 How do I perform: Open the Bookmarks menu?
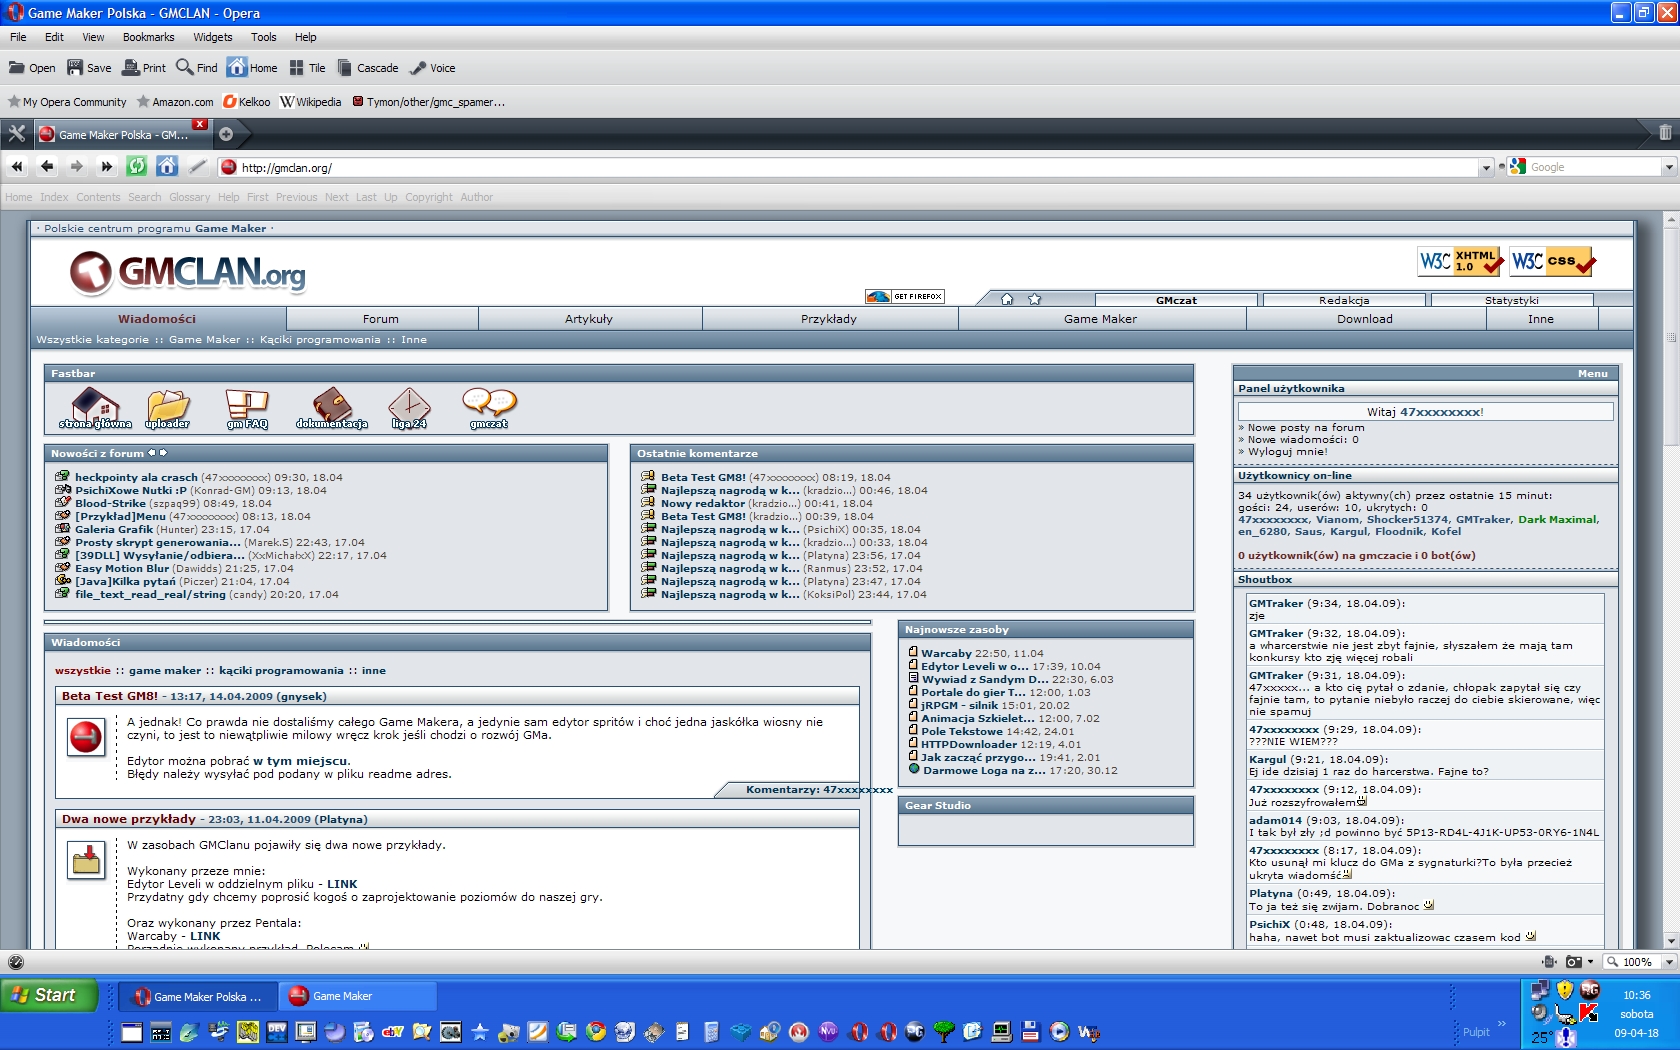click(148, 37)
